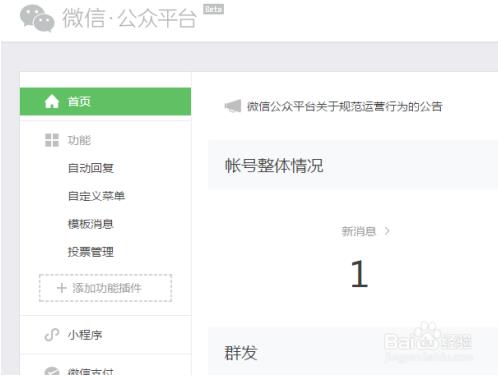This screenshot has height=376, width=498.
Task: Click the 微信·公众平台 title text
Action: click(x=129, y=18)
